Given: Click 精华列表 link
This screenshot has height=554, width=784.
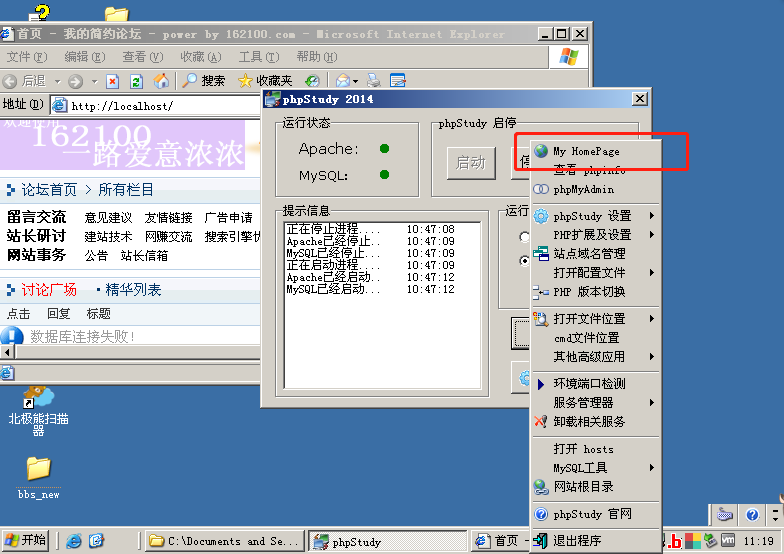Looking at the screenshot, I should point(133,290).
